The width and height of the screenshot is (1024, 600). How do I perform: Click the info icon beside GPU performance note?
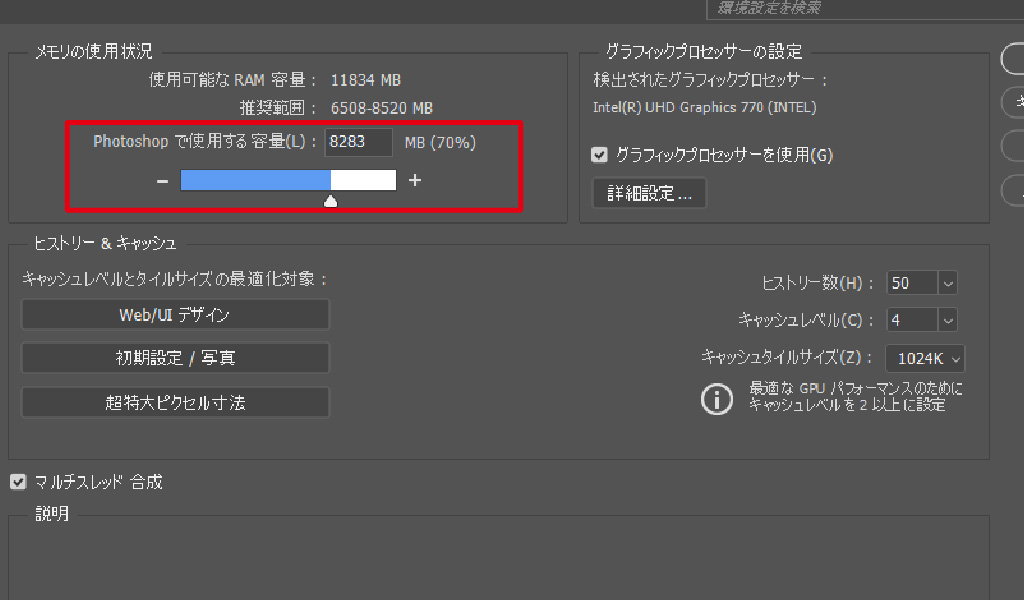tap(716, 398)
